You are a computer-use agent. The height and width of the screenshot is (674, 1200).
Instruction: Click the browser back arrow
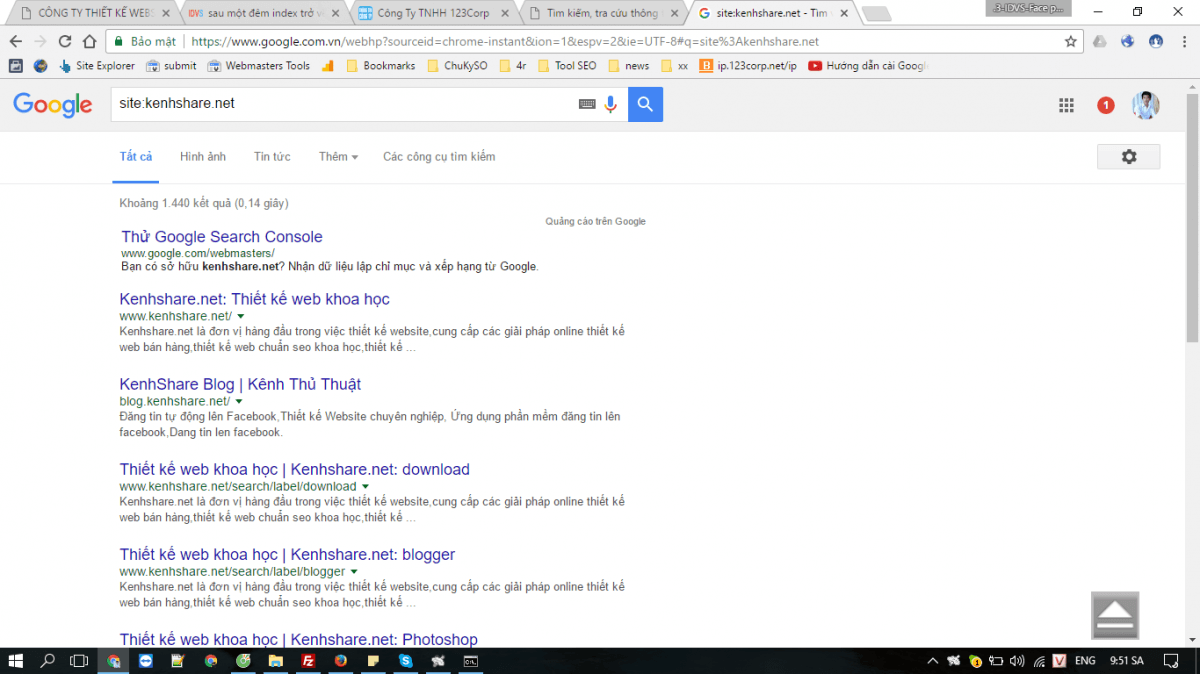[17, 42]
